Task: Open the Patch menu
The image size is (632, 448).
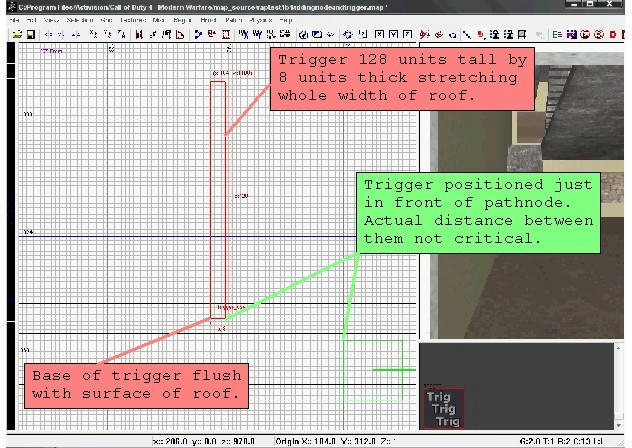Action: click(234, 20)
